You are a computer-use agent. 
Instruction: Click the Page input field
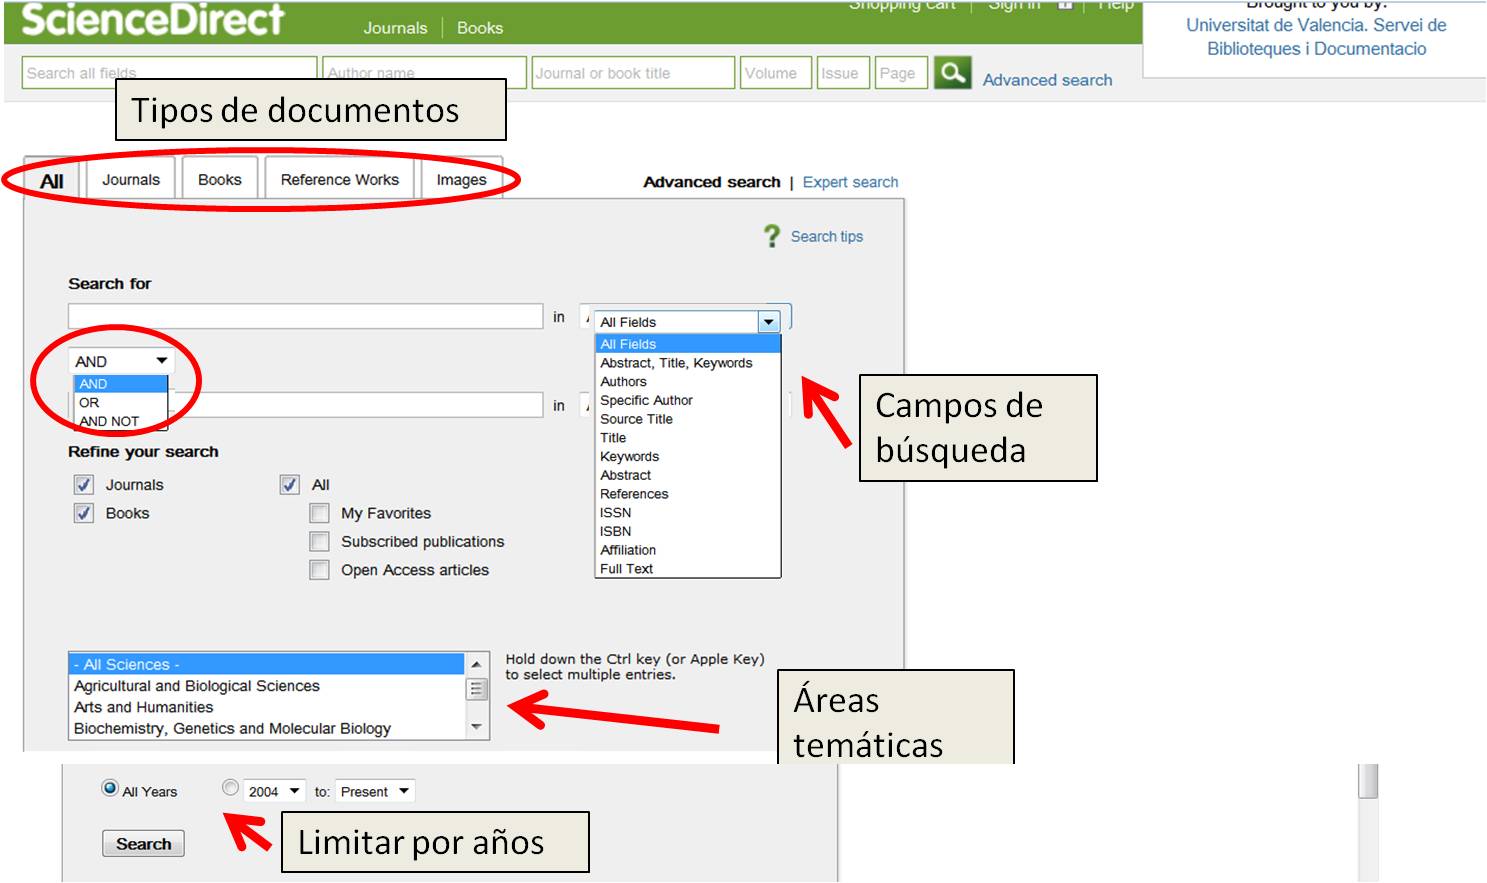pos(901,73)
